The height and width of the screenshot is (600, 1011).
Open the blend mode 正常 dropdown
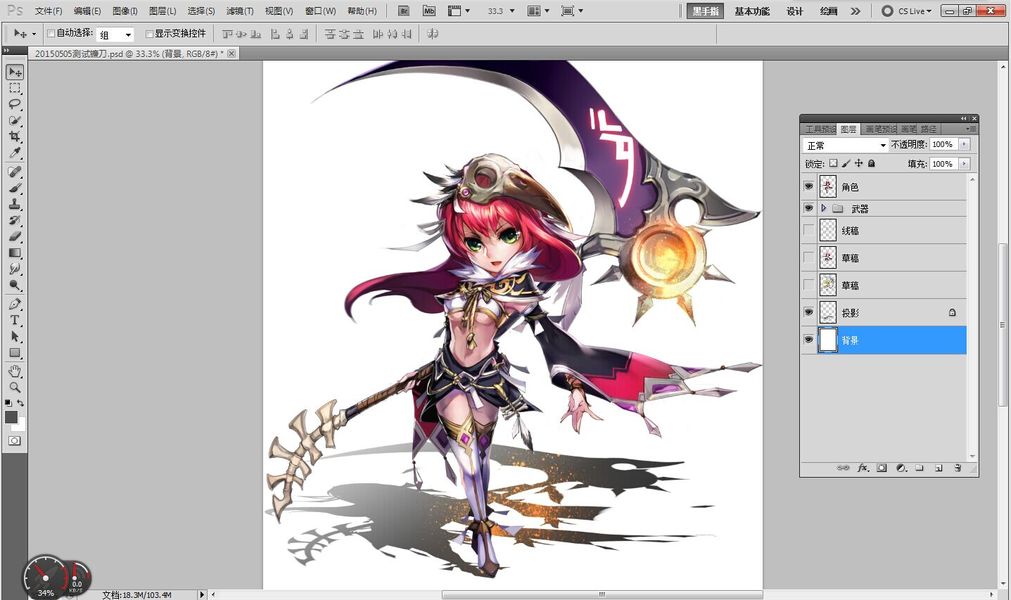point(845,145)
